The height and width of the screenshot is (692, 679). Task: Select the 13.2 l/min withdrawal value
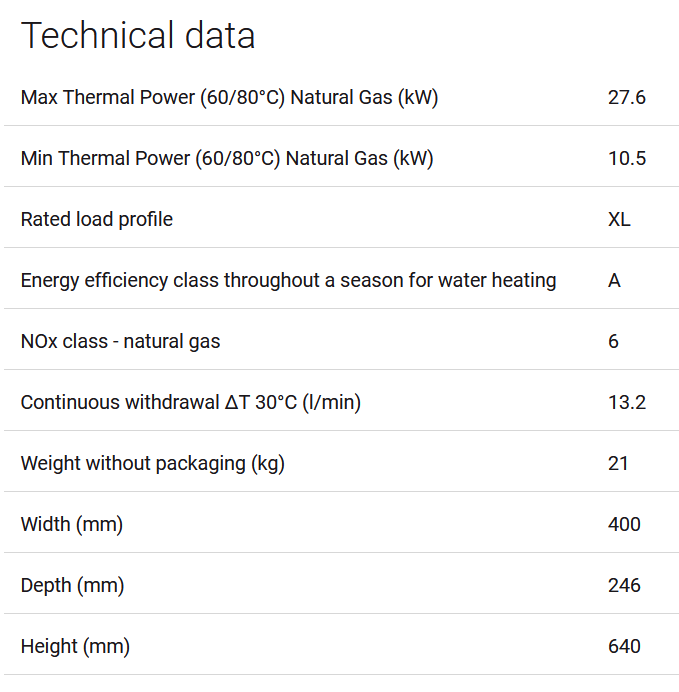pyautogui.click(x=626, y=402)
